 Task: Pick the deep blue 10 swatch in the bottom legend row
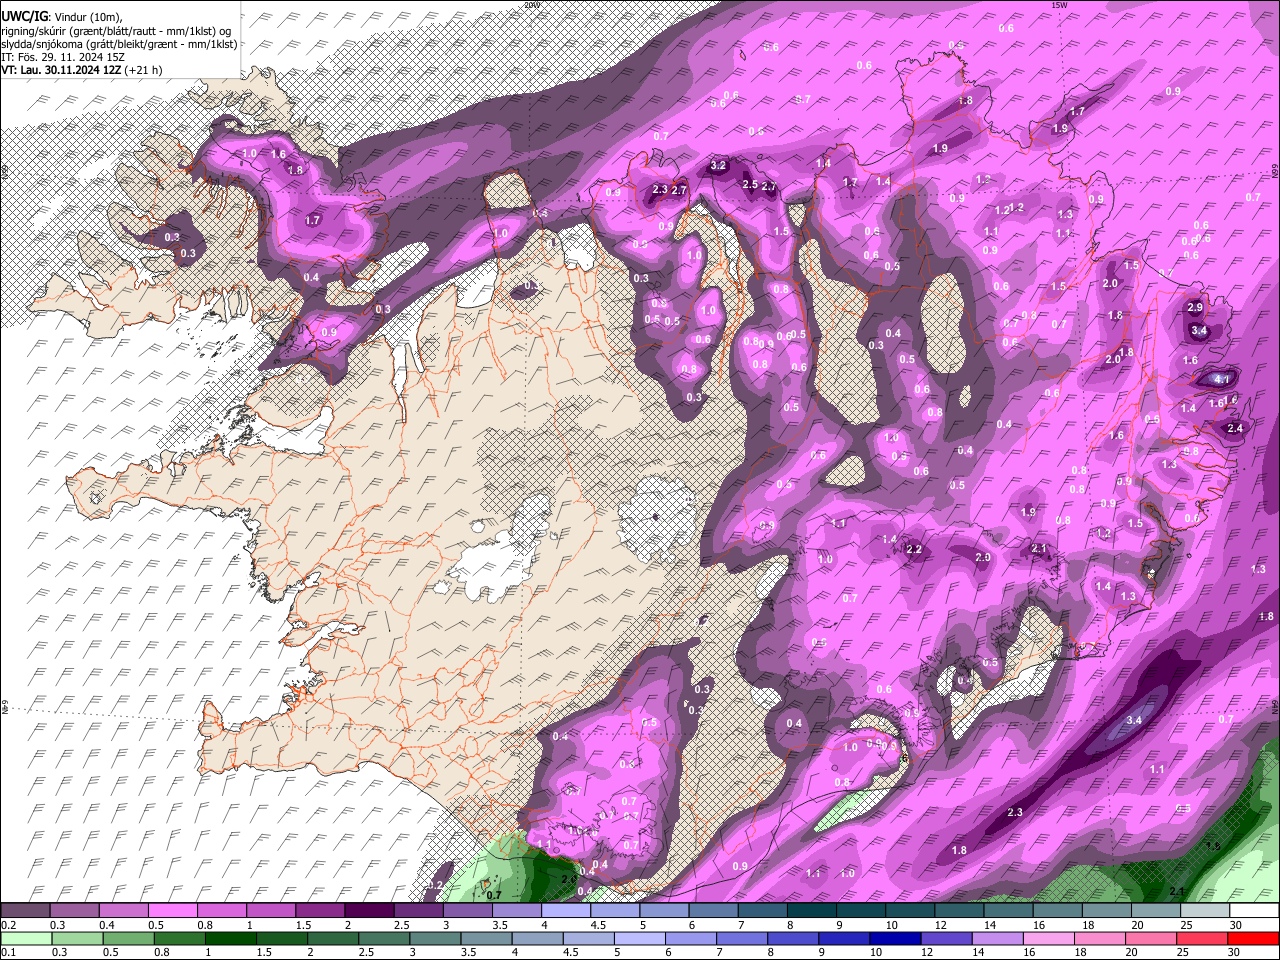895,938
